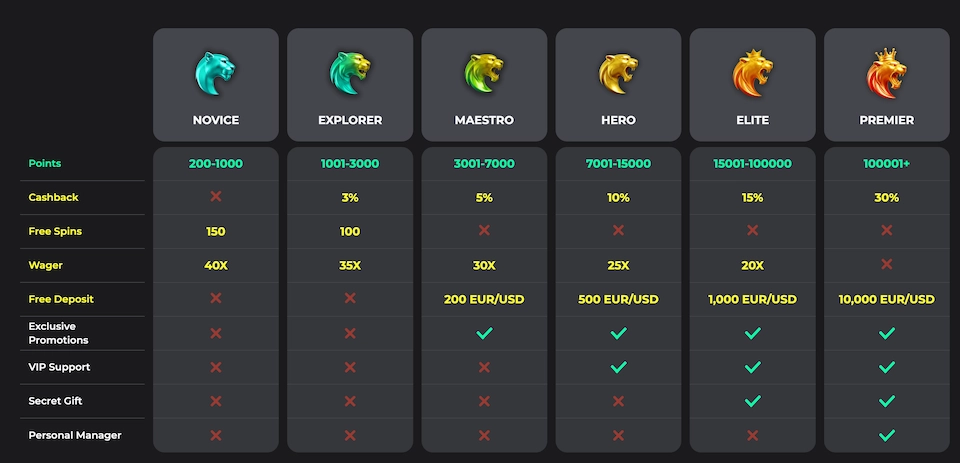960x463 pixels.
Task: Select the Points row label
Action: coord(46,163)
